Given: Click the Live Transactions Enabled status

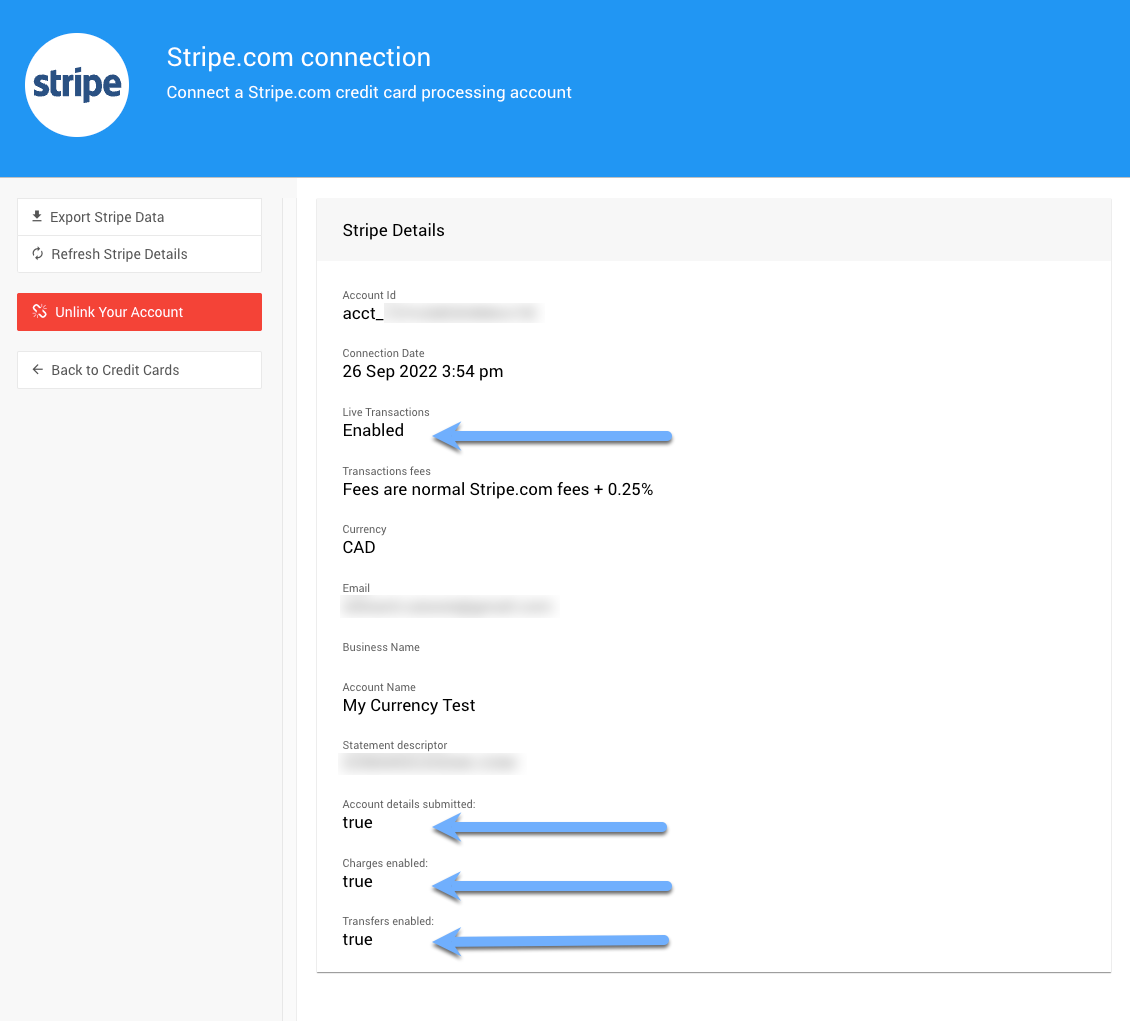Looking at the screenshot, I should 373,431.
